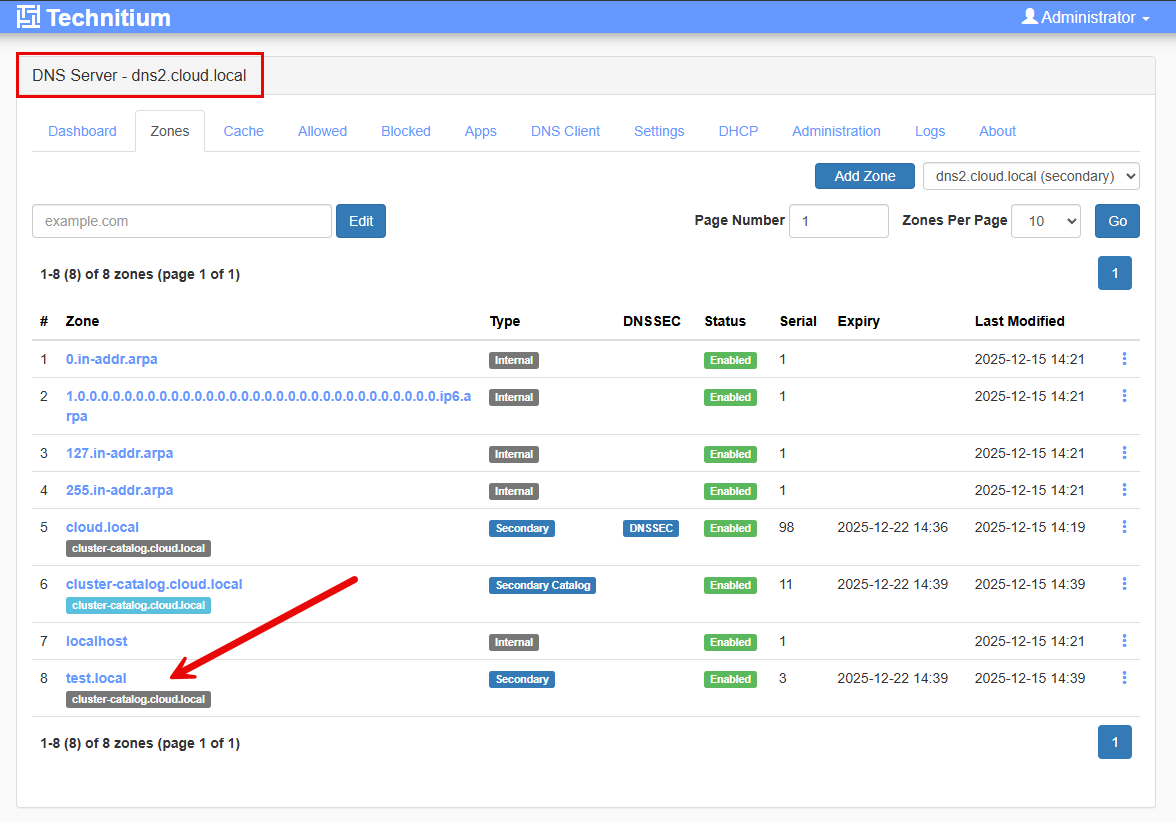The image size is (1176, 822).
Task: Open options menu for cluster-catalog.cloud.local zone
Action: tap(1124, 584)
